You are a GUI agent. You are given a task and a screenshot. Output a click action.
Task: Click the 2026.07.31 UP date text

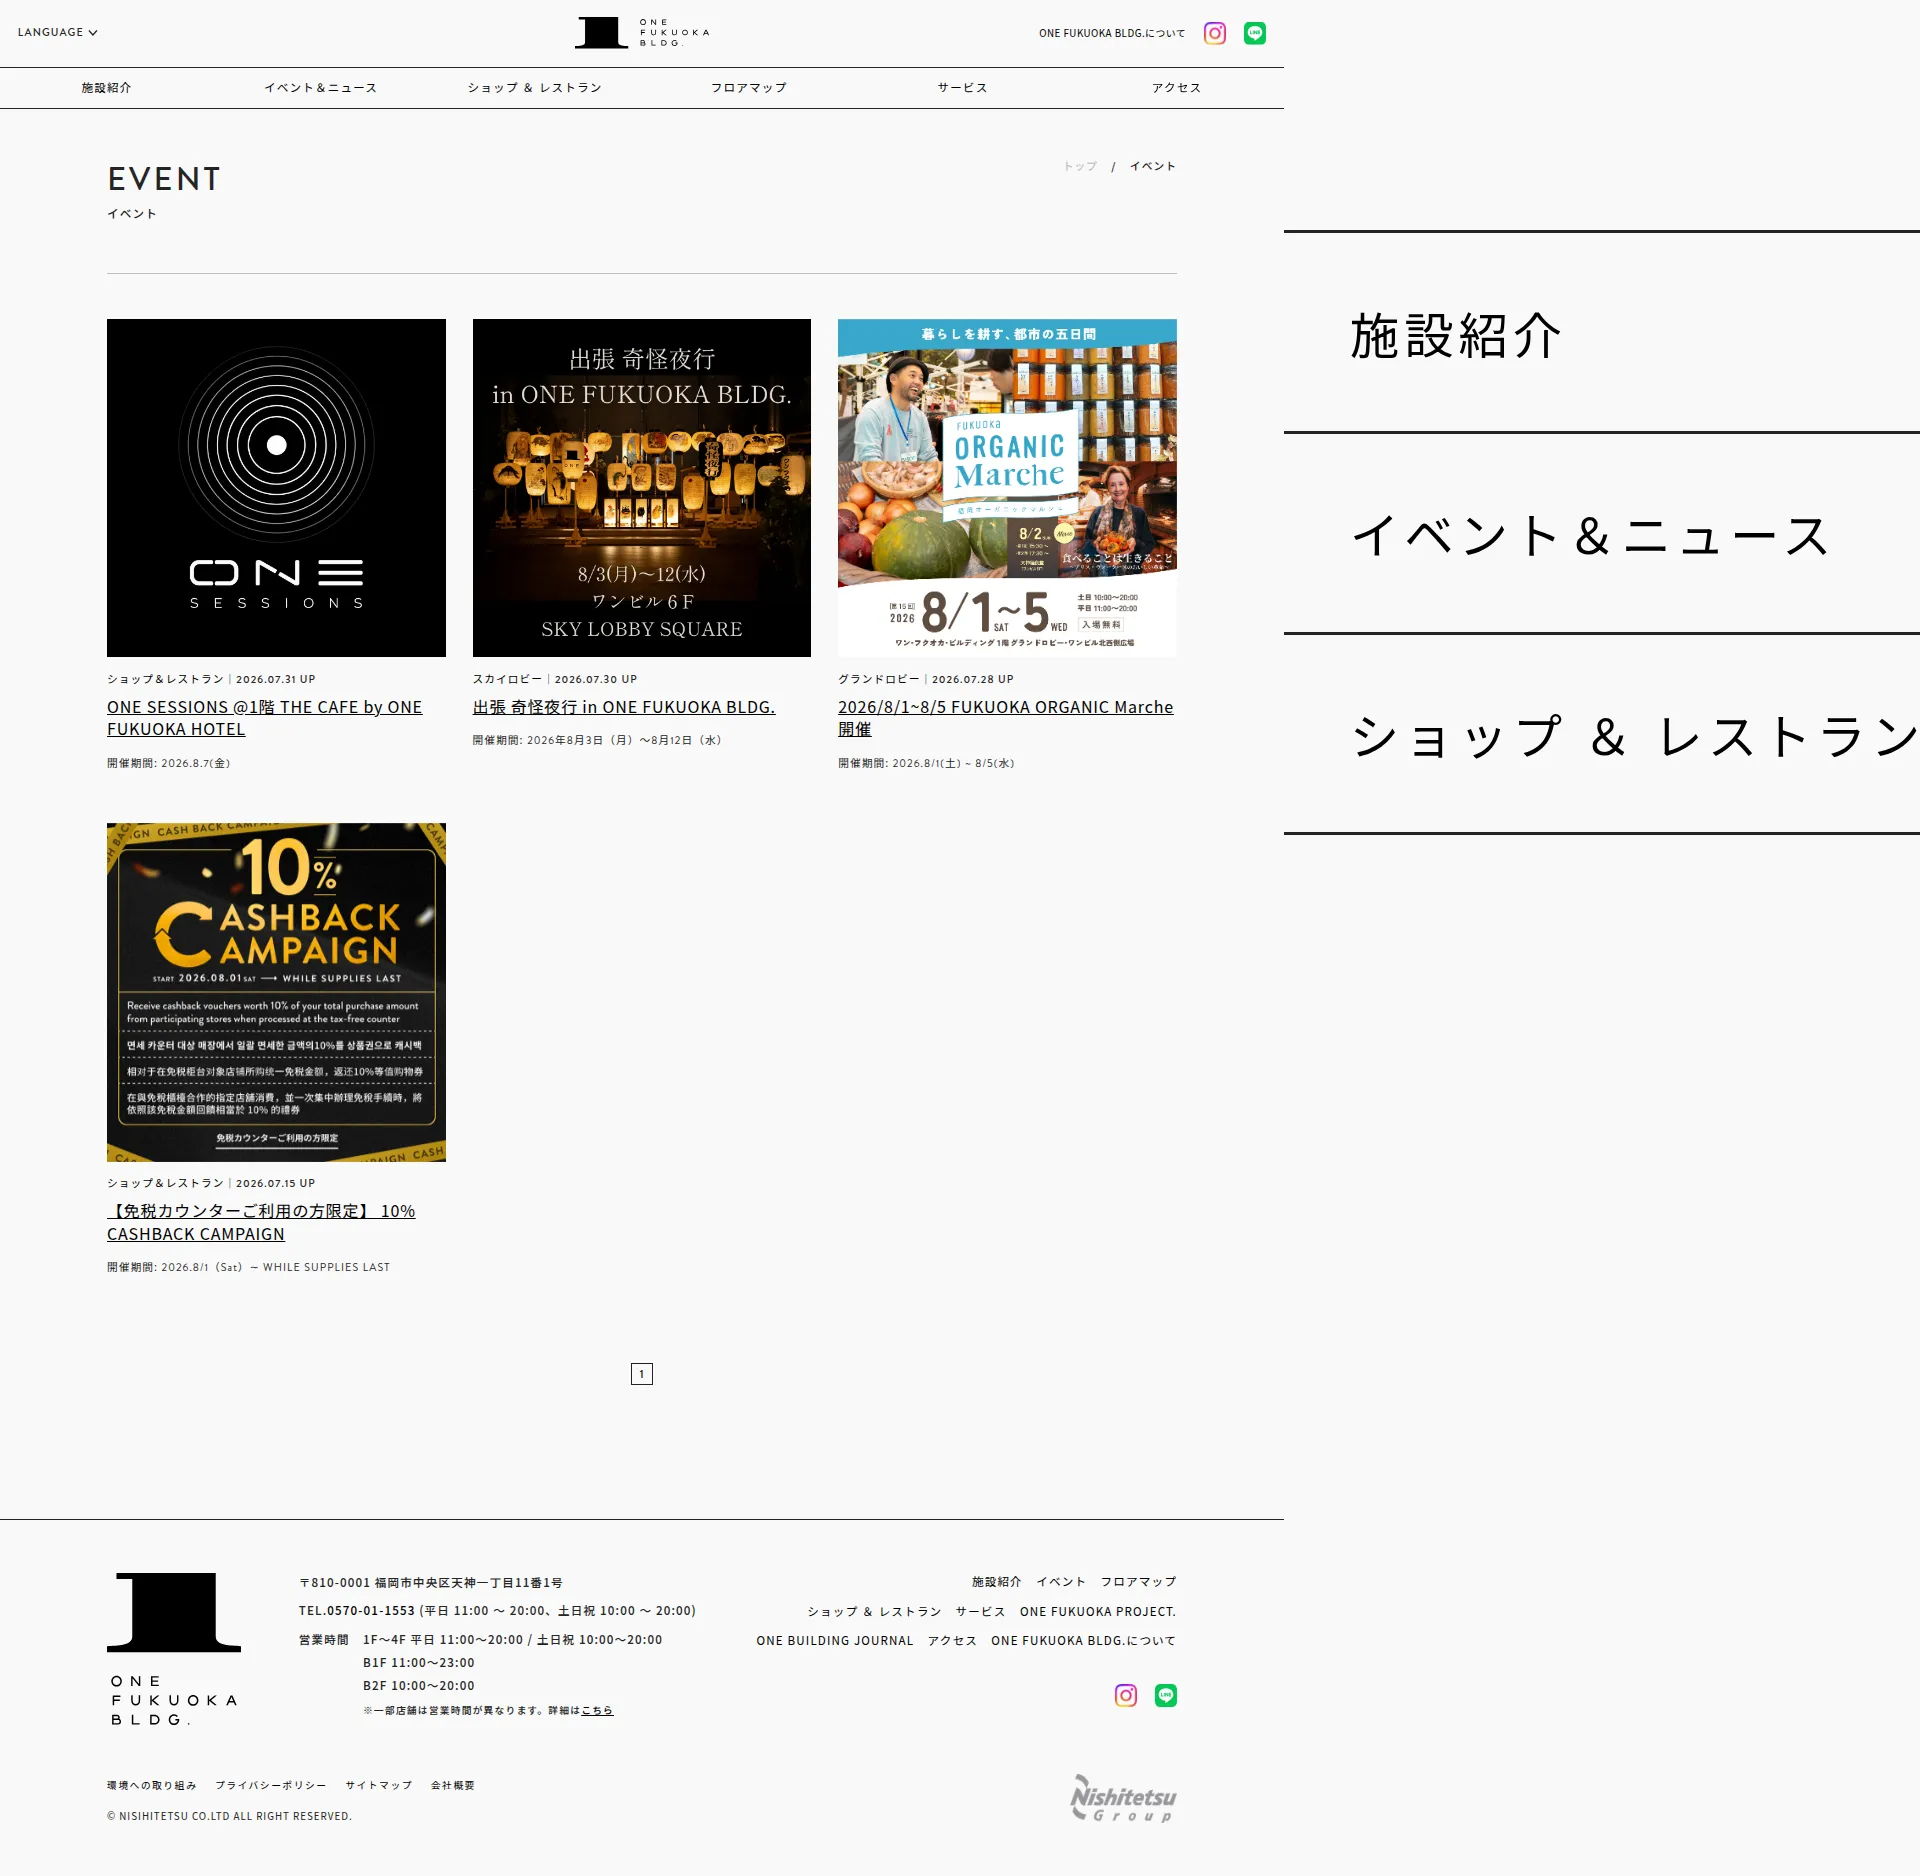276,679
